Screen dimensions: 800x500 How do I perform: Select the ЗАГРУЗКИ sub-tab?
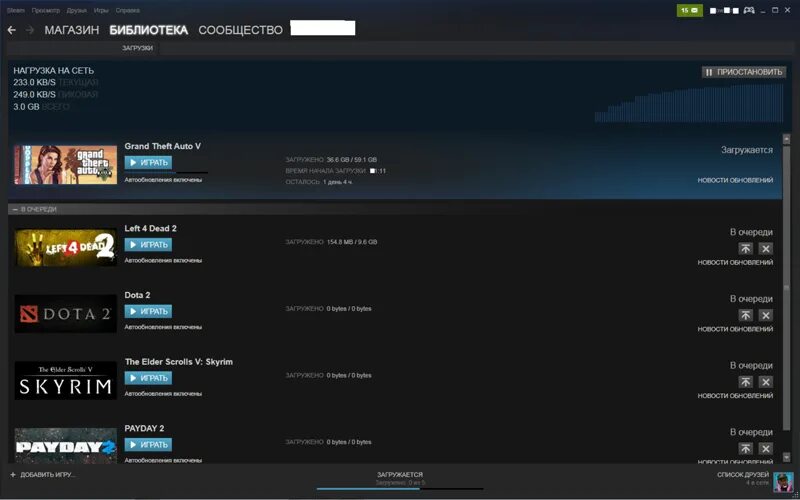tap(137, 48)
